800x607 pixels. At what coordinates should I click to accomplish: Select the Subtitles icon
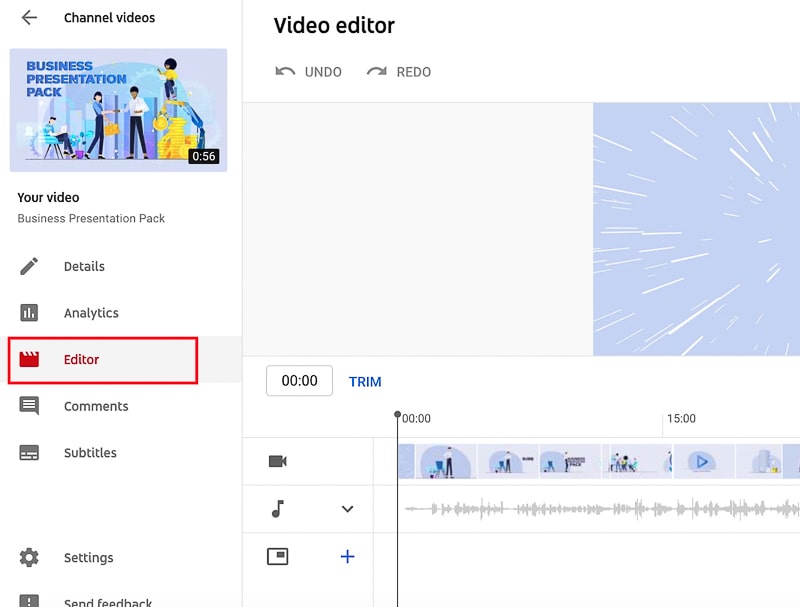(x=29, y=453)
